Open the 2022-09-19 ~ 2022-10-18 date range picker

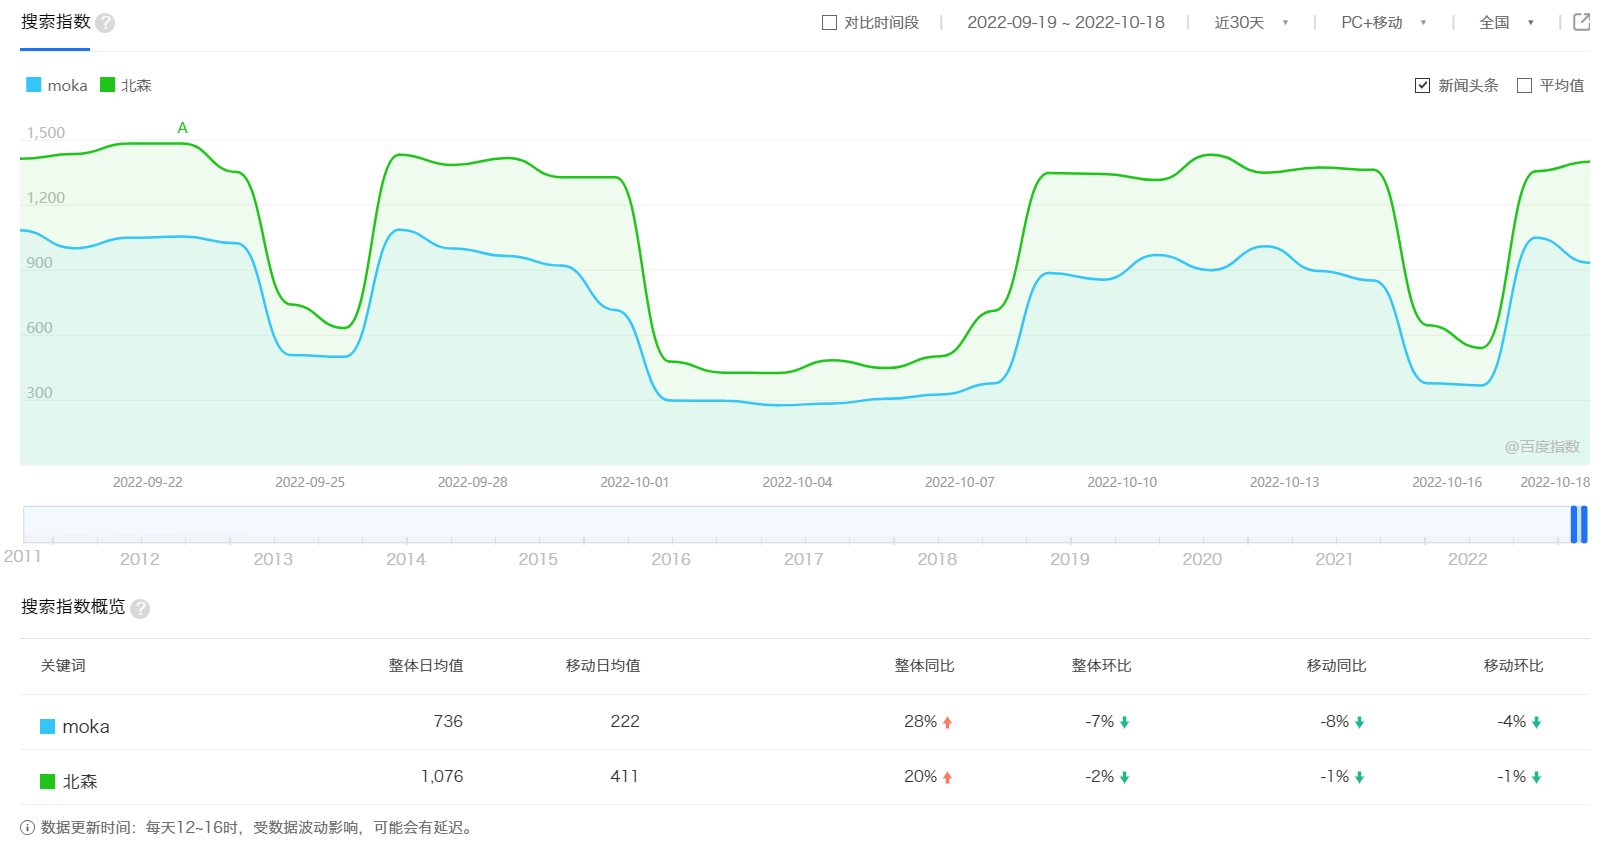pyautogui.click(x=1065, y=23)
